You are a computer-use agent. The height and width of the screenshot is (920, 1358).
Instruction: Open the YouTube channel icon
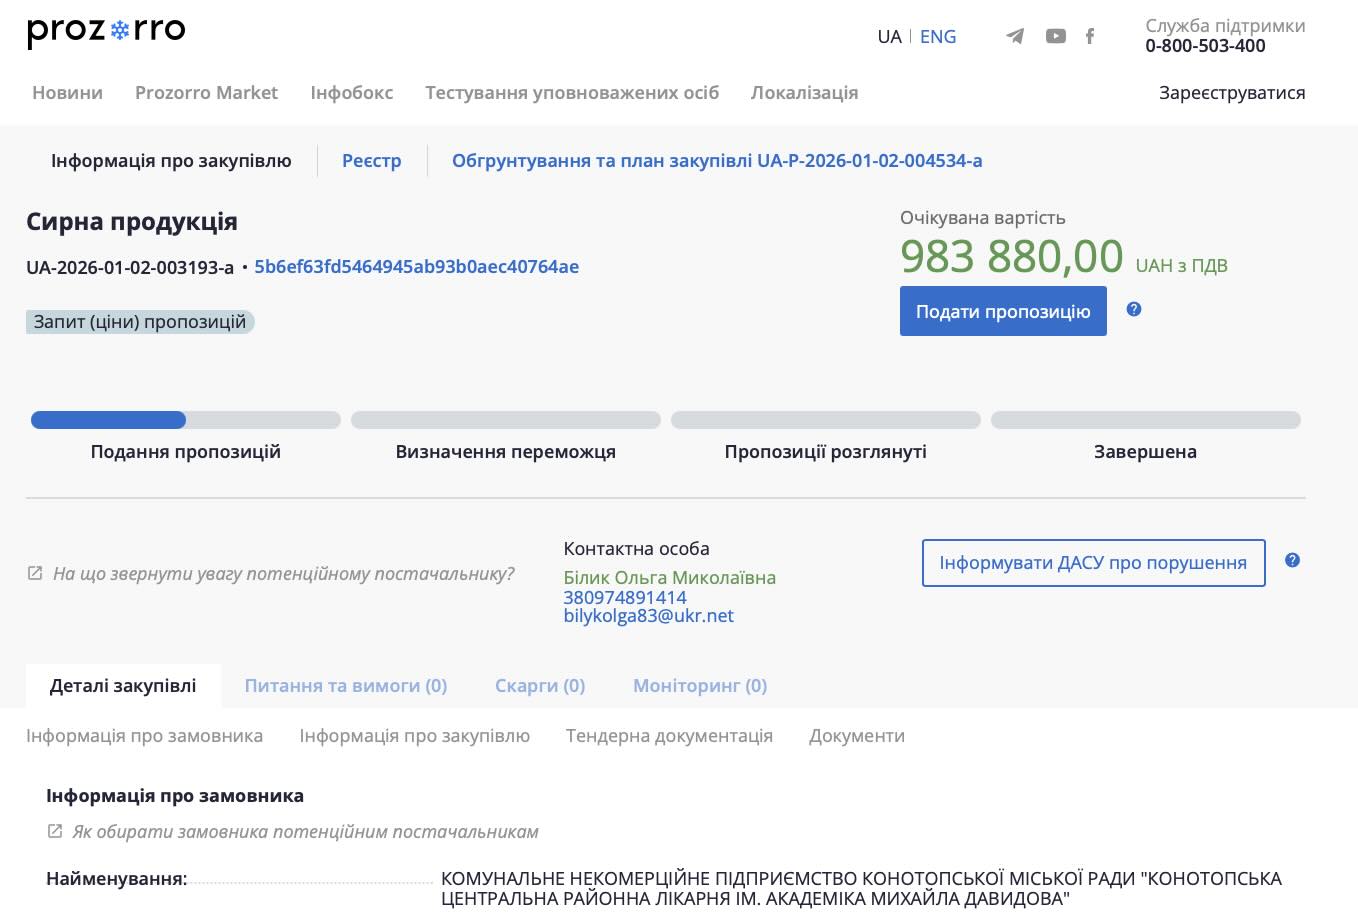click(1055, 37)
